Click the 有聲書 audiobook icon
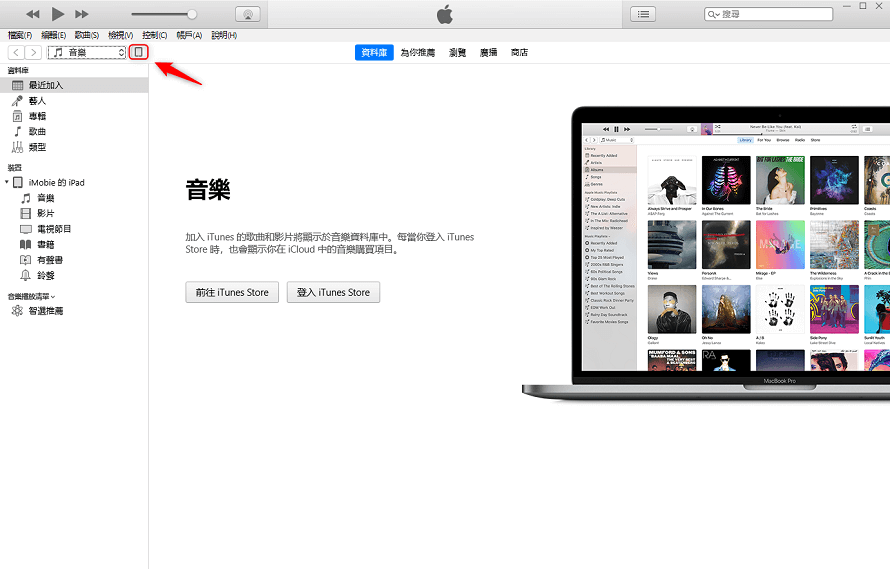 [x=26, y=260]
